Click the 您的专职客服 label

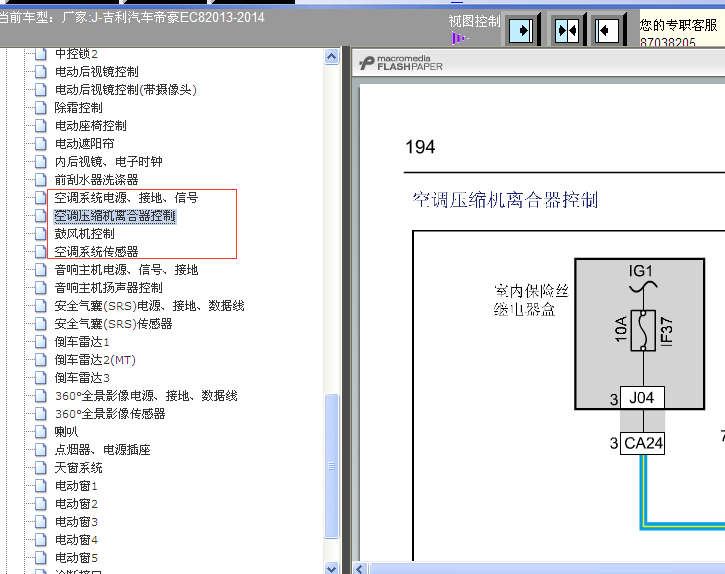[x=679, y=25]
